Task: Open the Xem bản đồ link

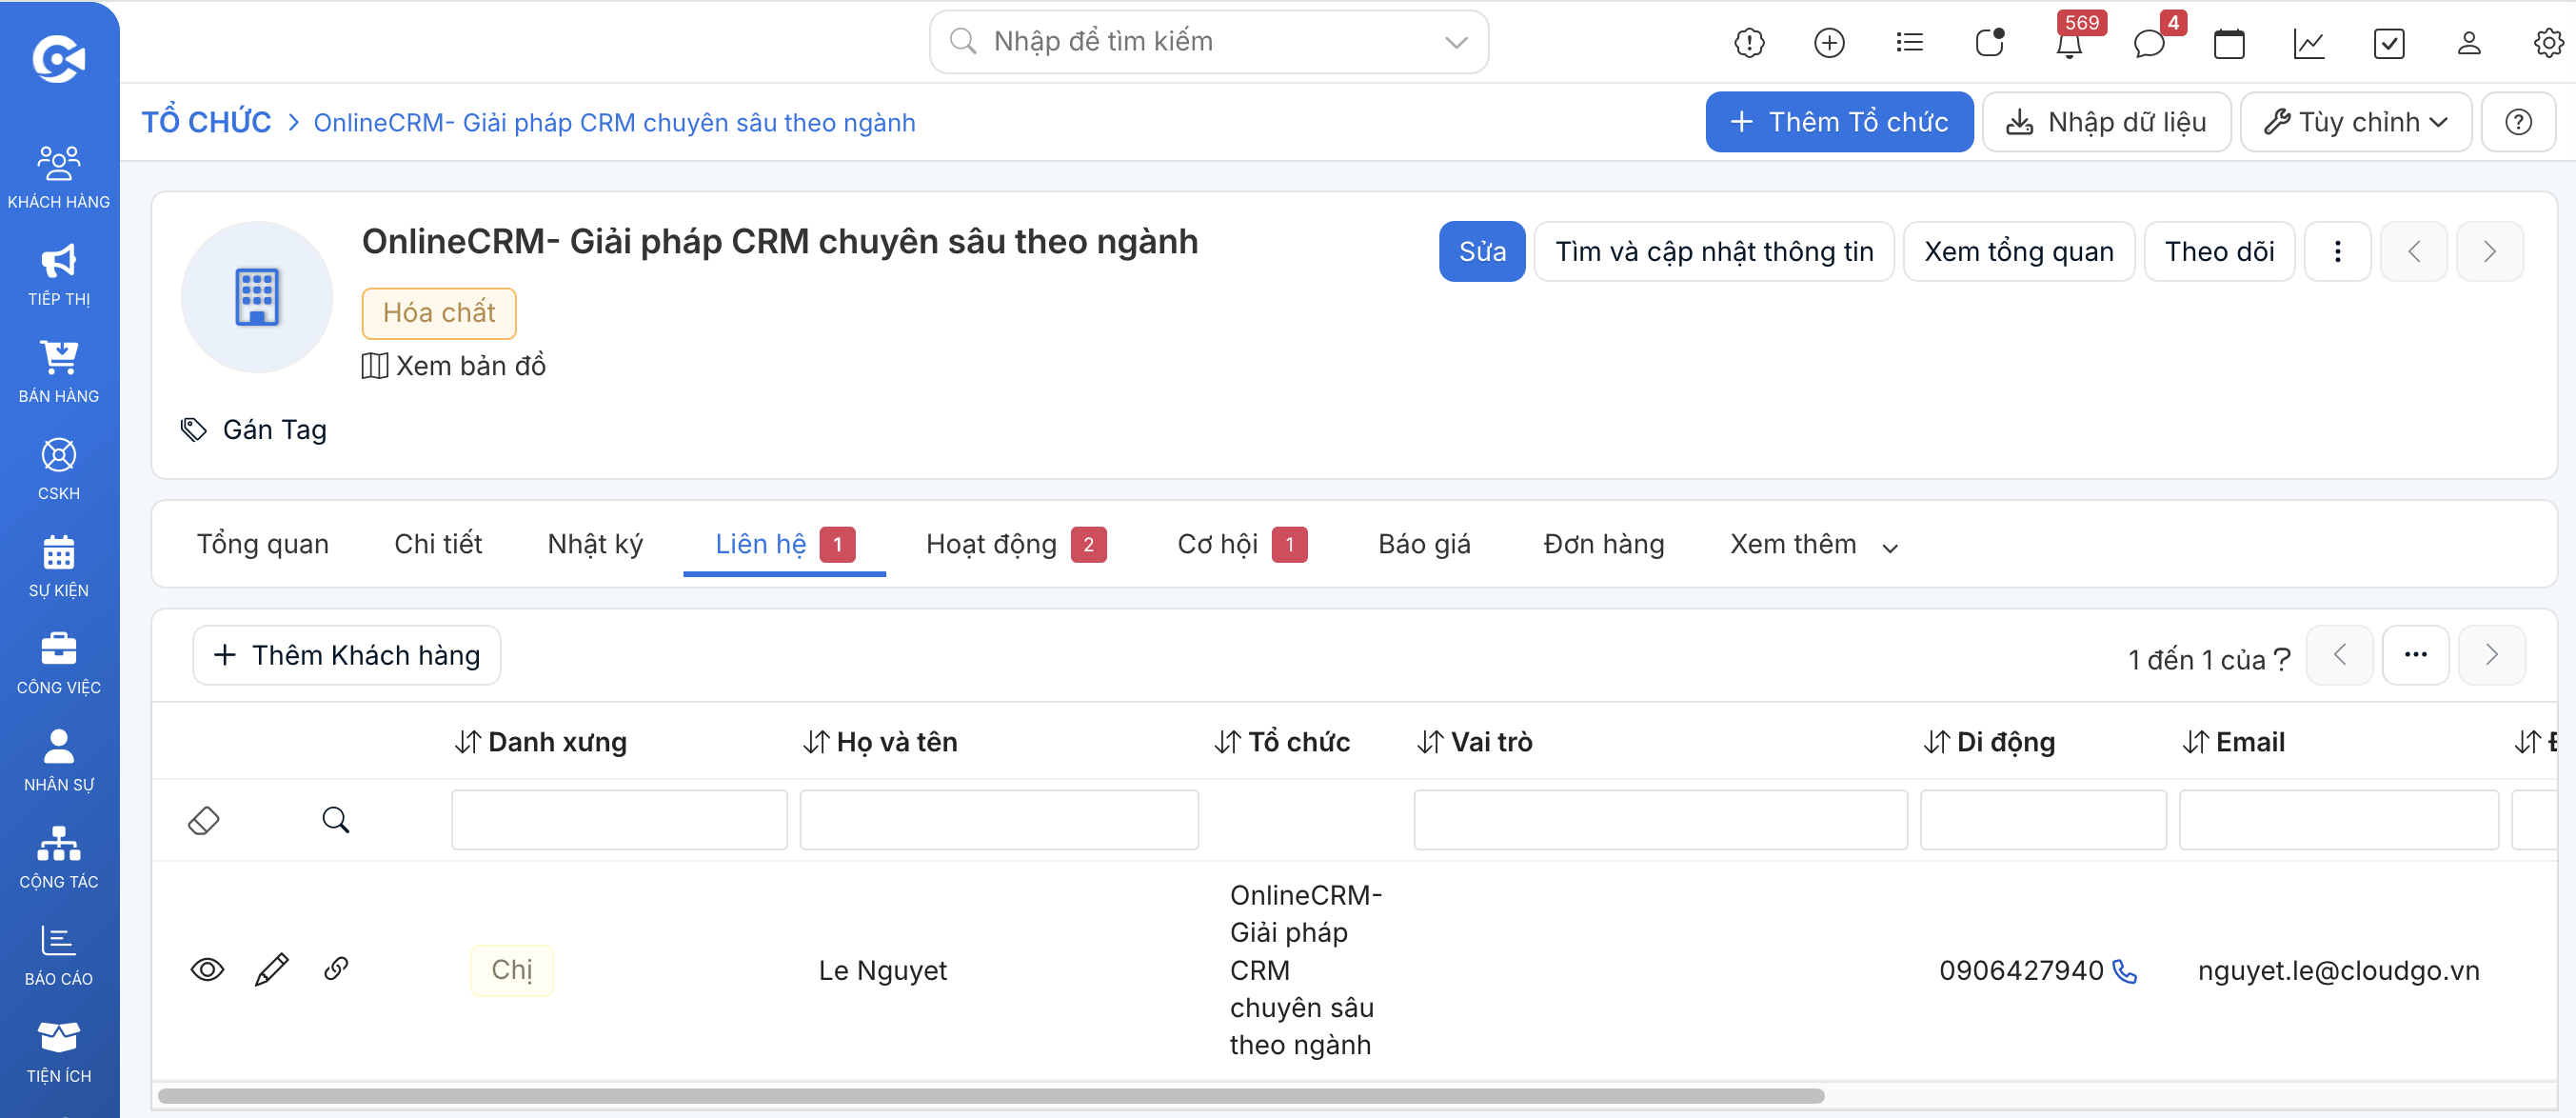Action: point(454,366)
